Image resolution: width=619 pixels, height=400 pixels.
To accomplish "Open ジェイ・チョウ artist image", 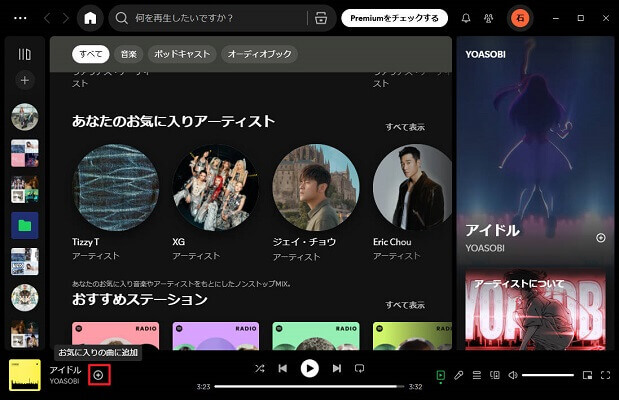I will pyautogui.click(x=316, y=188).
